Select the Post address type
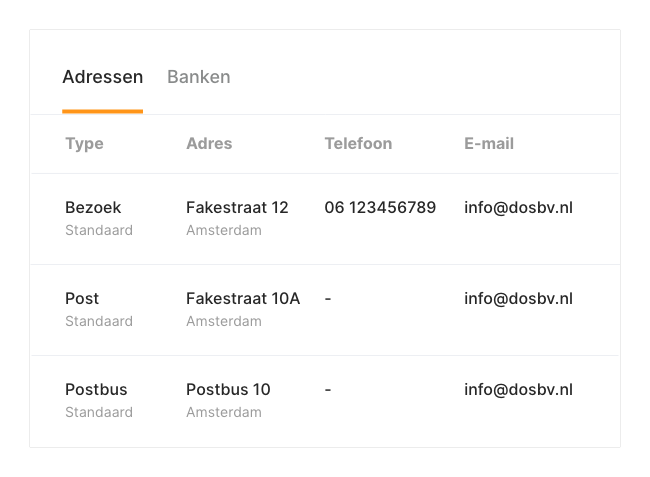Image resolution: width=650 pixels, height=477 pixels. coord(82,299)
